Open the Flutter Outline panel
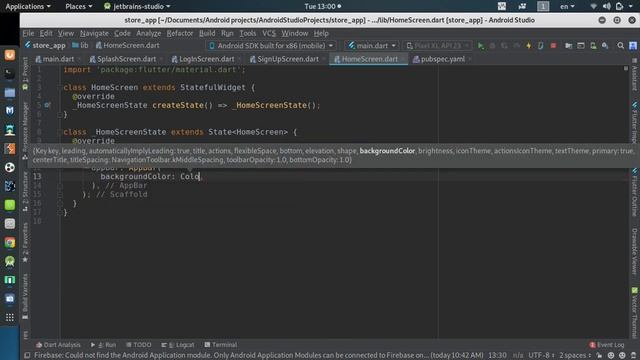The image size is (640, 360). tap(635, 192)
